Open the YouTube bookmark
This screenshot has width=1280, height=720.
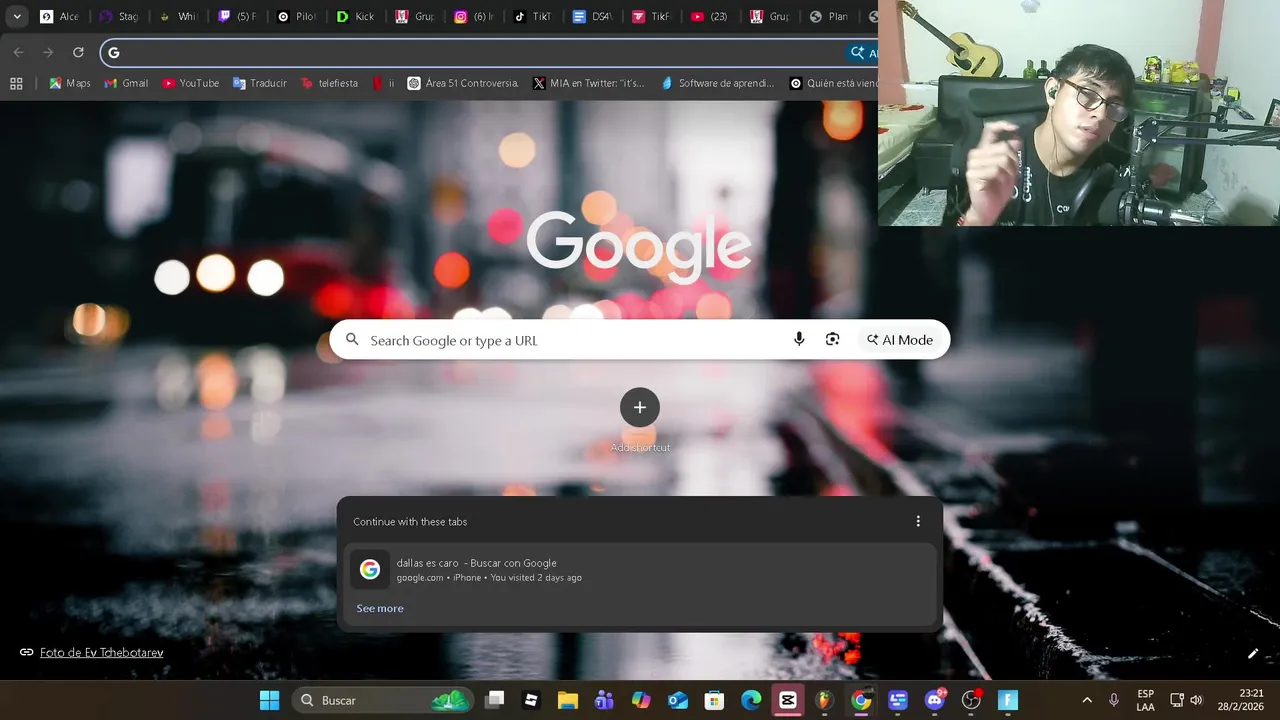pyautogui.click(x=190, y=83)
